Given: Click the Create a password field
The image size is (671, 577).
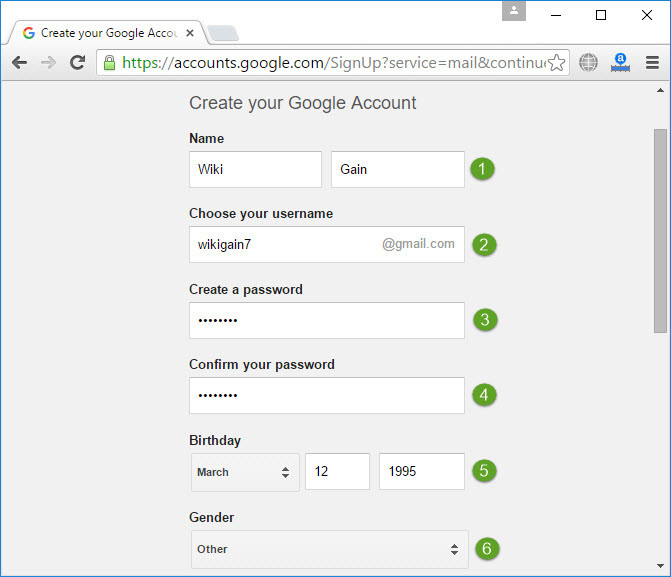Looking at the screenshot, I should pos(326,320).
